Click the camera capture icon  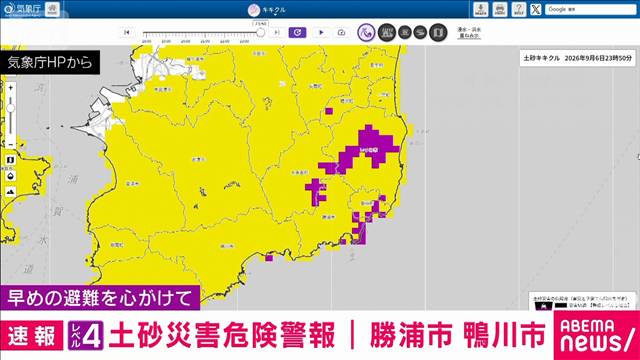coord(342,32)
